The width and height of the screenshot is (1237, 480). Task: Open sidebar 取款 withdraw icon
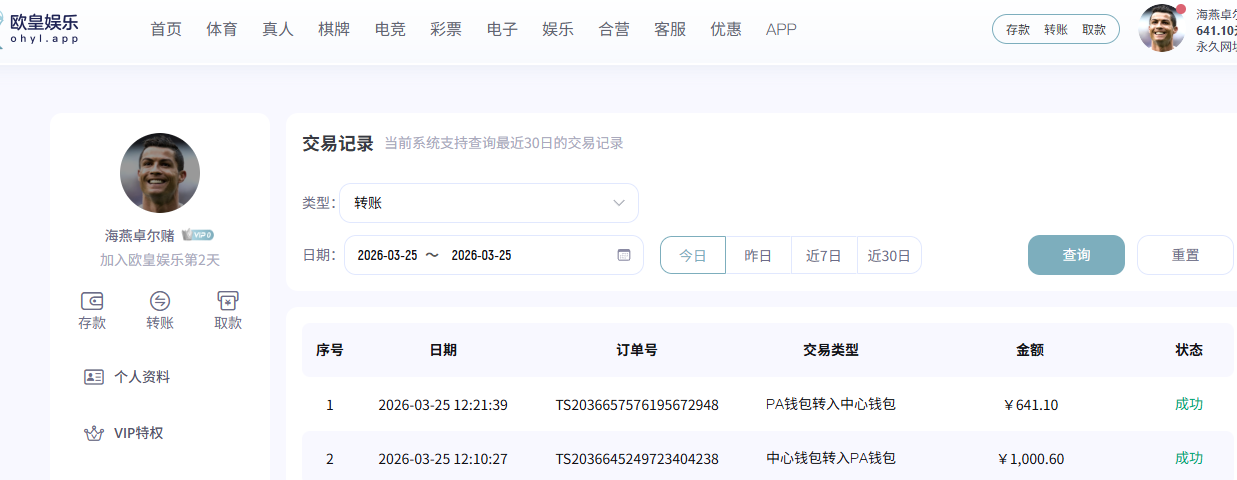pos(228,301)
